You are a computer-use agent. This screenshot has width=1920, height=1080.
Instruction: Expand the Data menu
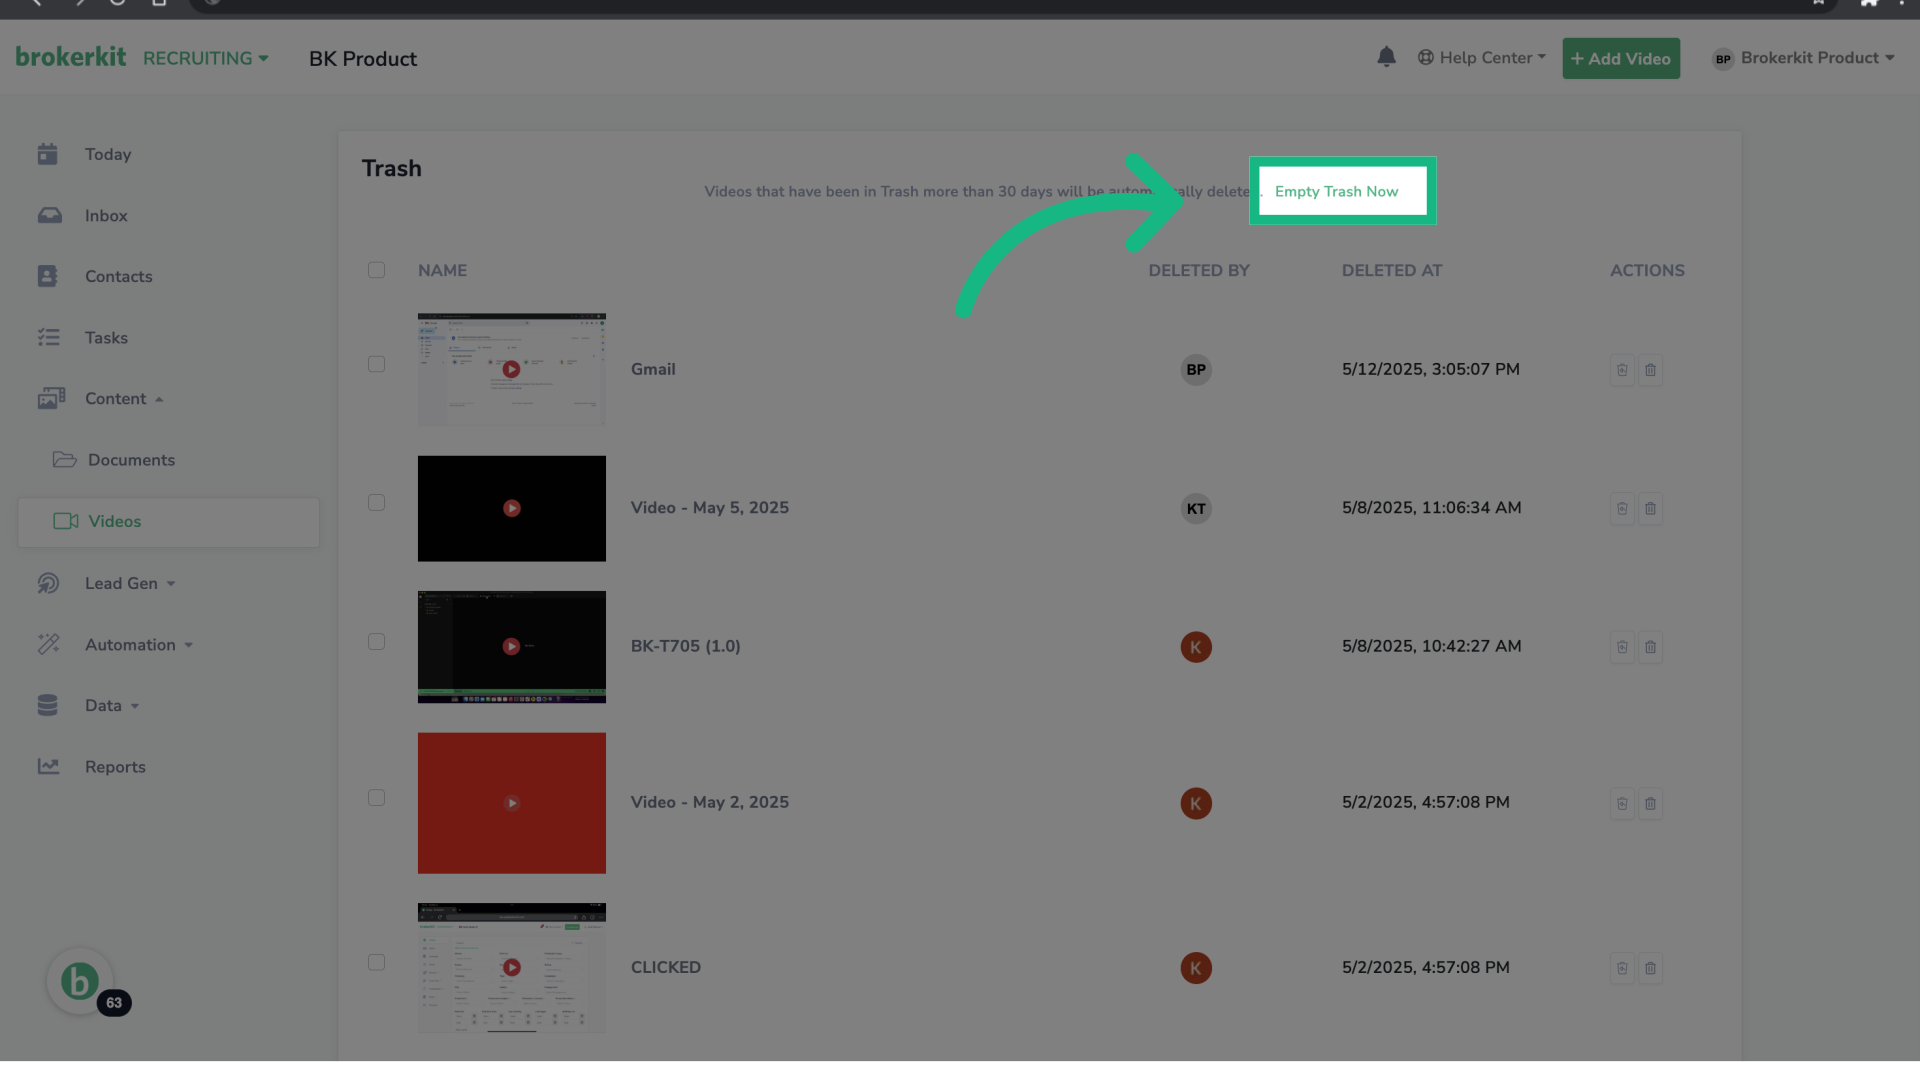click(112, 706)
